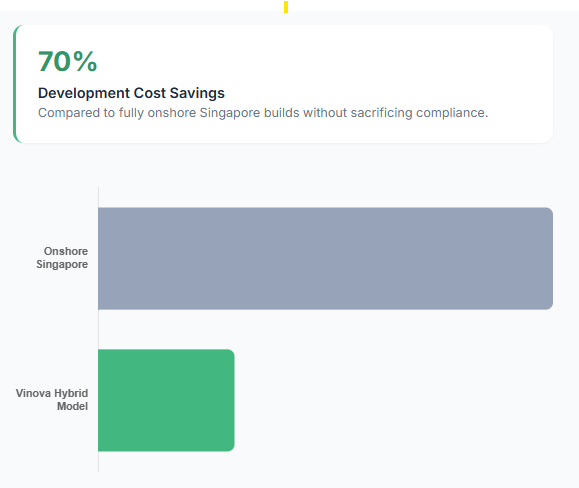Viewport: 579px width, 488px height.
Task: Click the word compliance in the description
Action: point(452,113)
